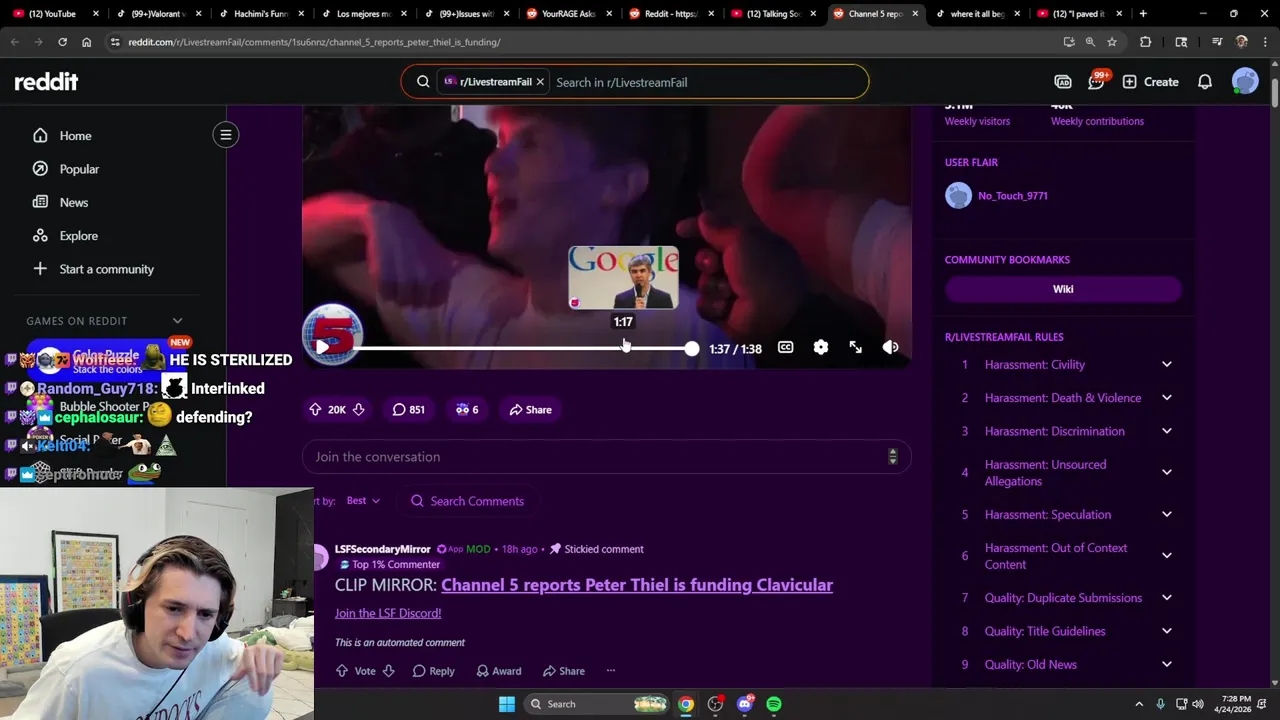
Task: Give Award to the stickied comment
Action: click(498, 671)
